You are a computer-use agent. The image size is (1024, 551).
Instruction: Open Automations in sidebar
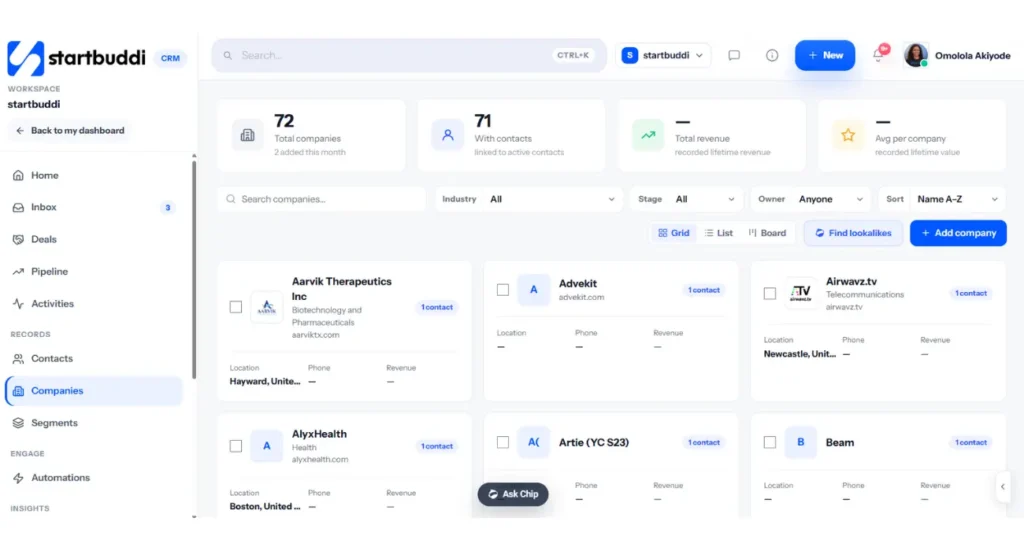[93, 477]
